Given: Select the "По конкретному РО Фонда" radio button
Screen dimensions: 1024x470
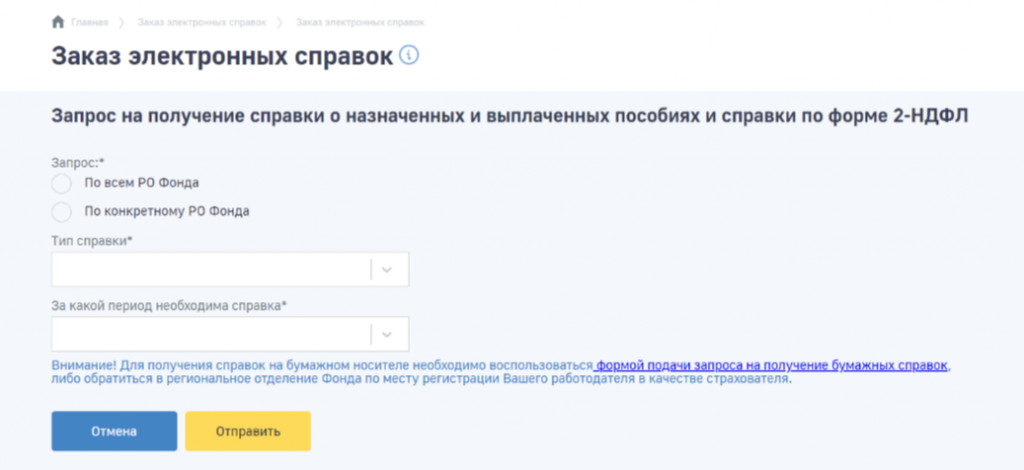Looking at the screenshot, I should (x=62, y=211).
